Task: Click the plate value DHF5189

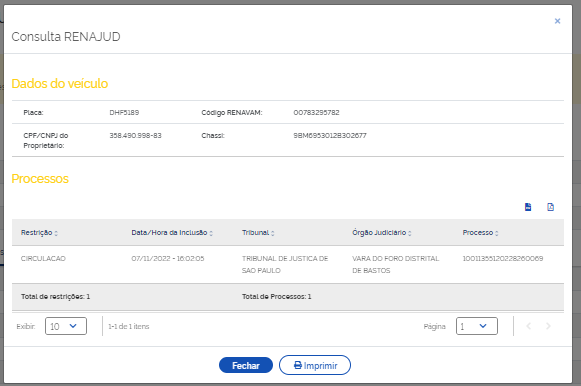Action: (124, 113)
